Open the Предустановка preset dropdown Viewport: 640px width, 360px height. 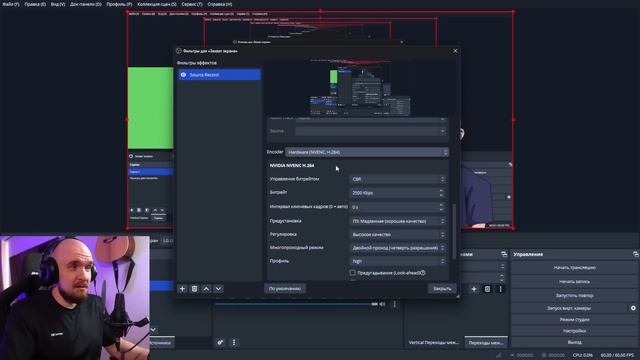click(398, 221)
